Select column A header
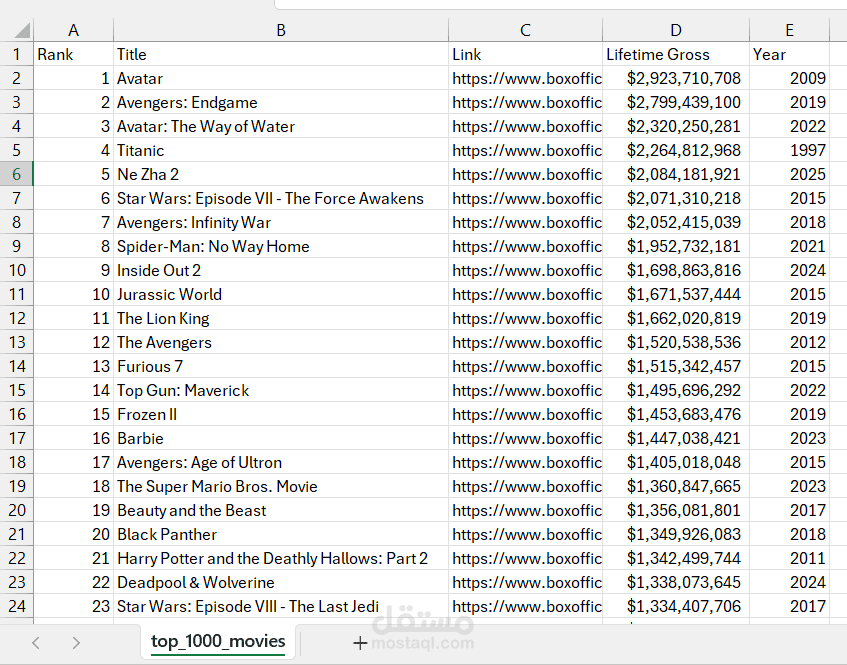Screen dimensions: 847x665 point(73,30)
